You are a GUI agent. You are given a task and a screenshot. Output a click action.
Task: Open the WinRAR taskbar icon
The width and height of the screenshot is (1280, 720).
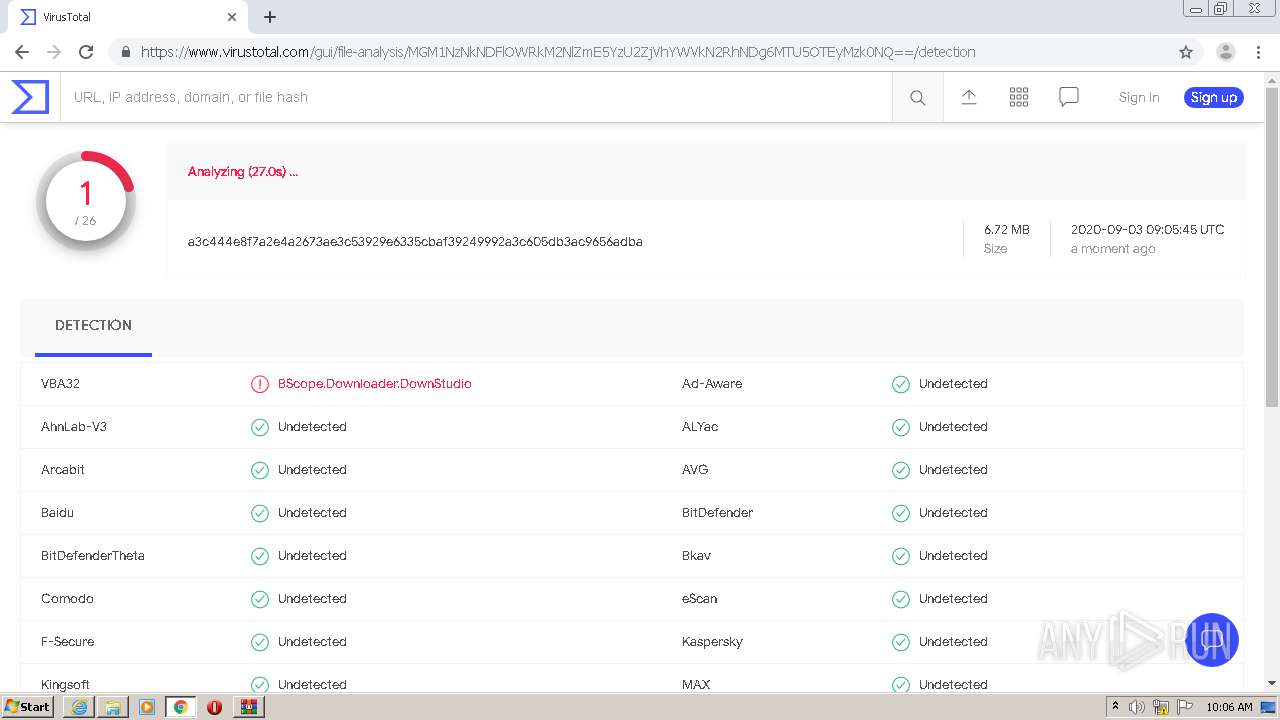(248, 707)
